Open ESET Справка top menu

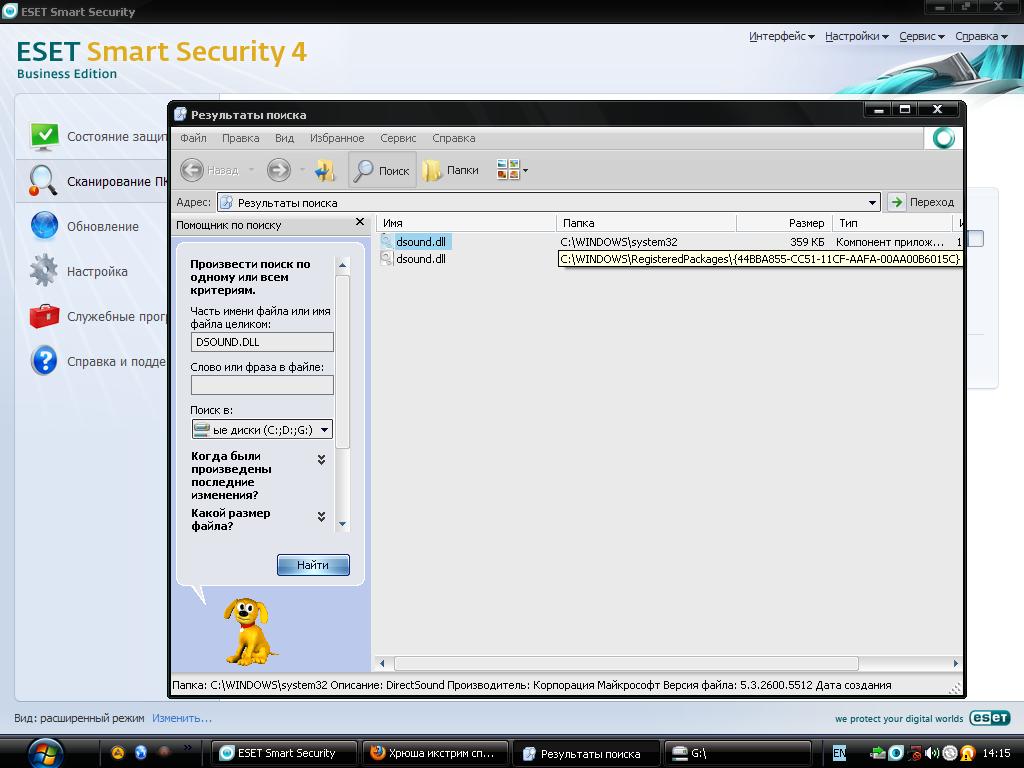click(x=982, y=37)
